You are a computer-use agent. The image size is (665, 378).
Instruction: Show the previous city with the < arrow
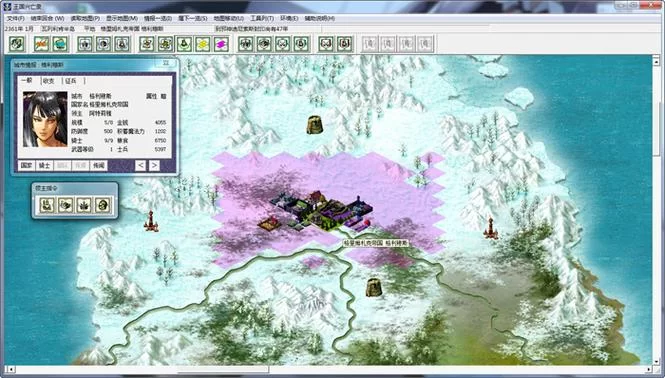(140, 165)
